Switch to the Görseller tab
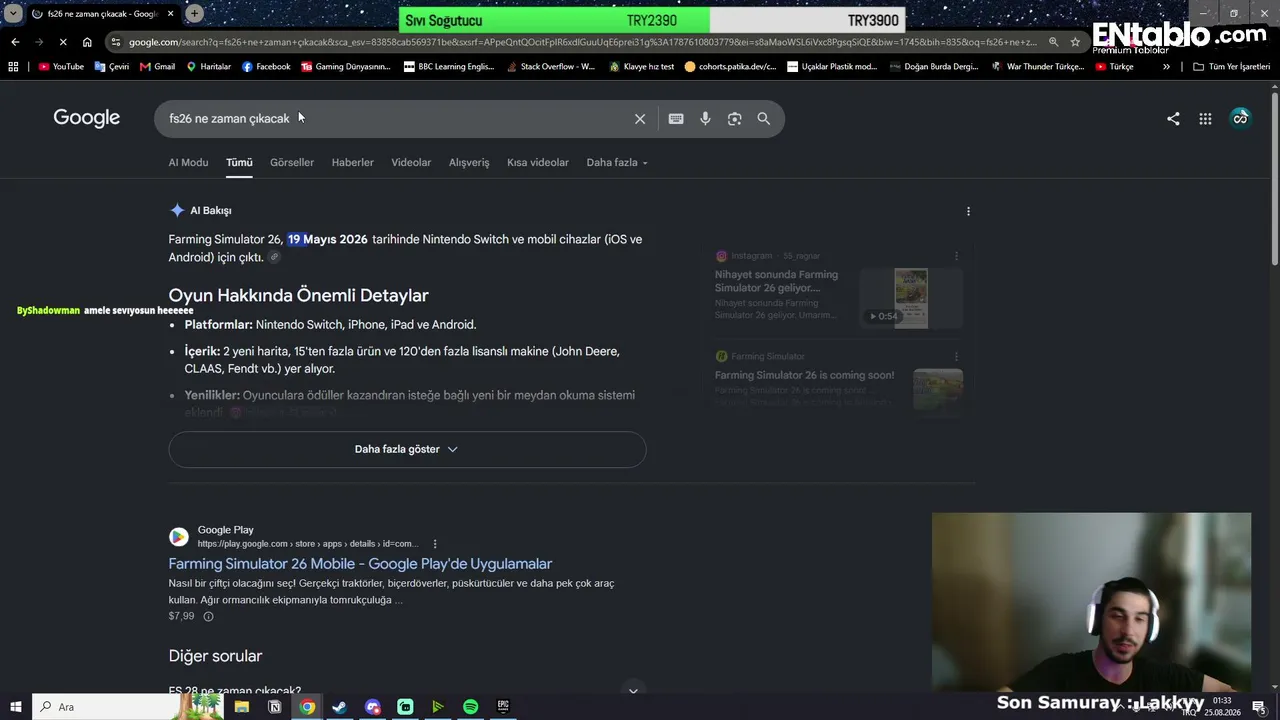Screen dimensions: 1280x720 (292, 163)
